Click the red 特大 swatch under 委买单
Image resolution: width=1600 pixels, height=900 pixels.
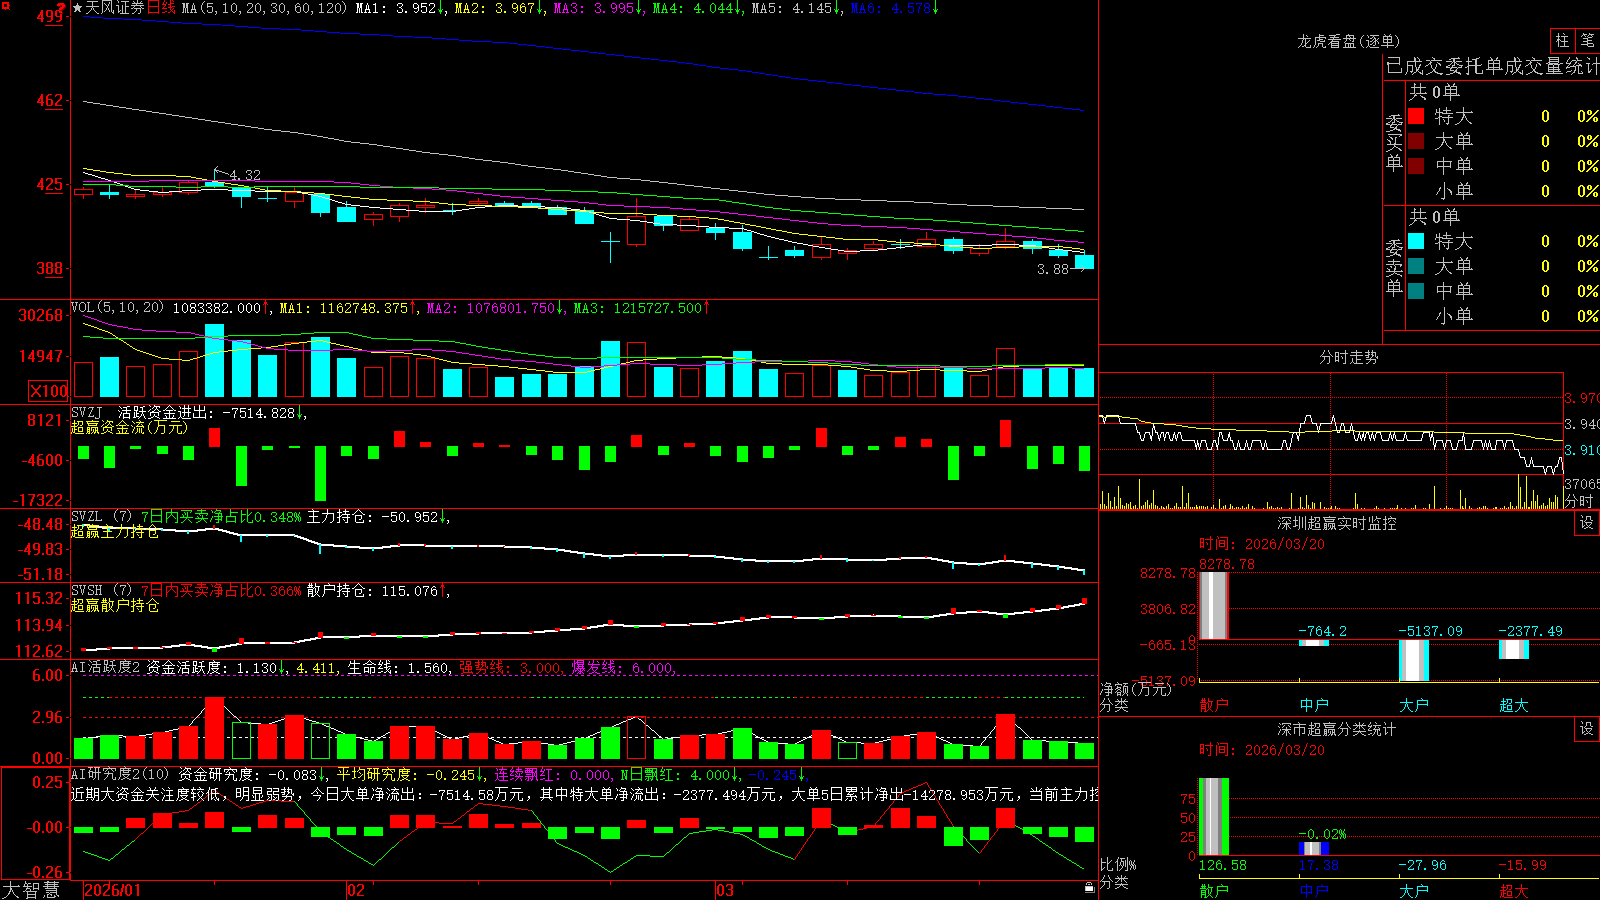coord(1416,116)
